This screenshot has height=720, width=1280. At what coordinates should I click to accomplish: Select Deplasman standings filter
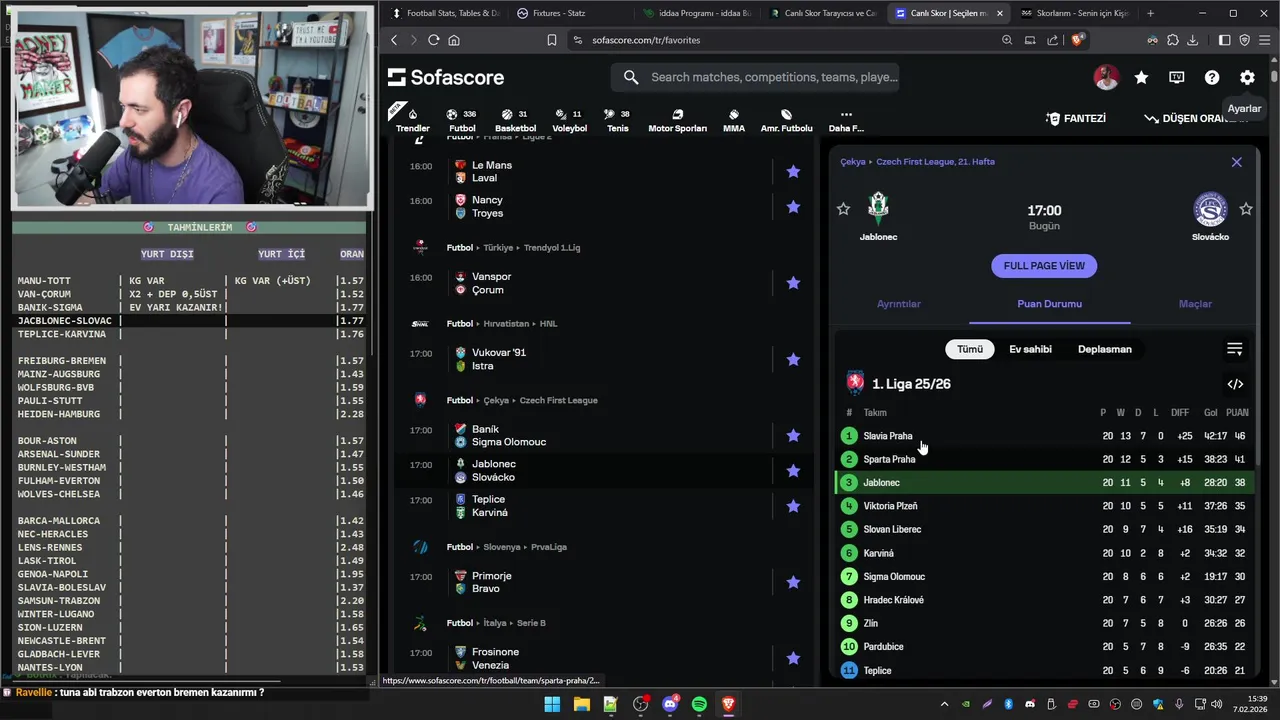1105,349
